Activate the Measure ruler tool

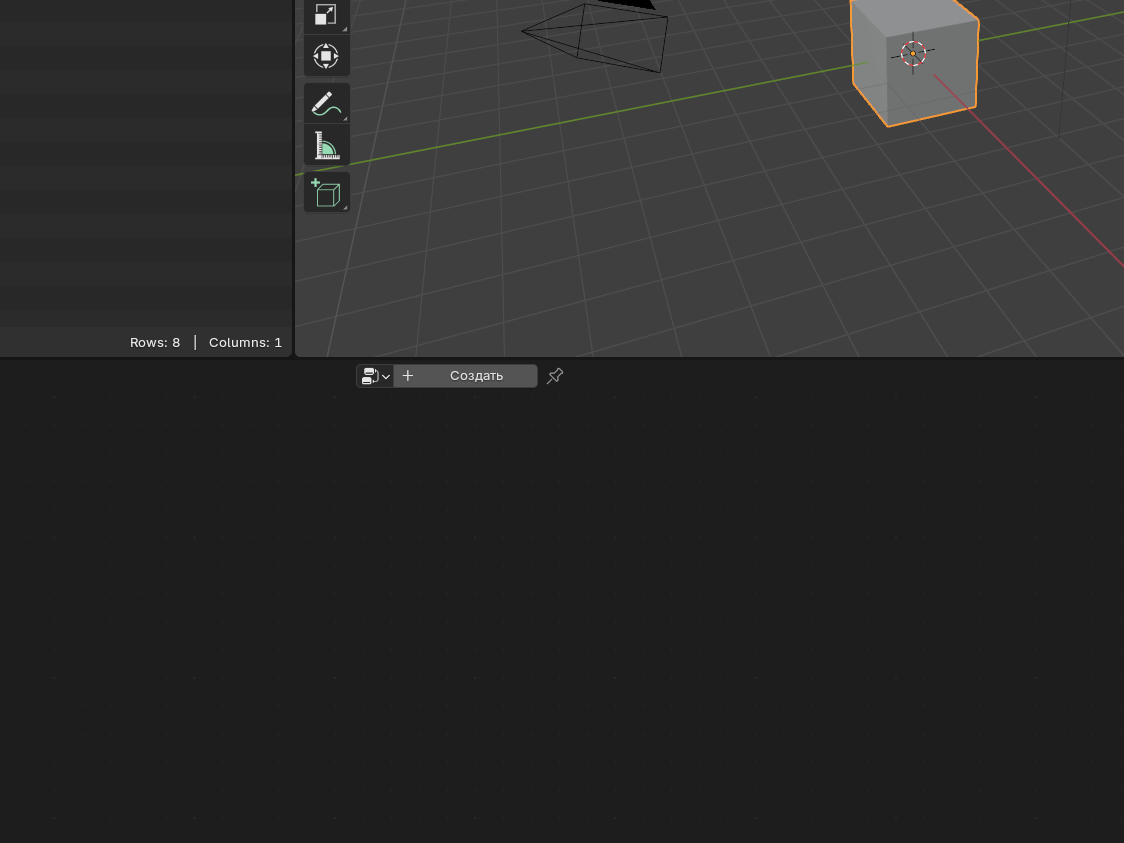(326, 145)
